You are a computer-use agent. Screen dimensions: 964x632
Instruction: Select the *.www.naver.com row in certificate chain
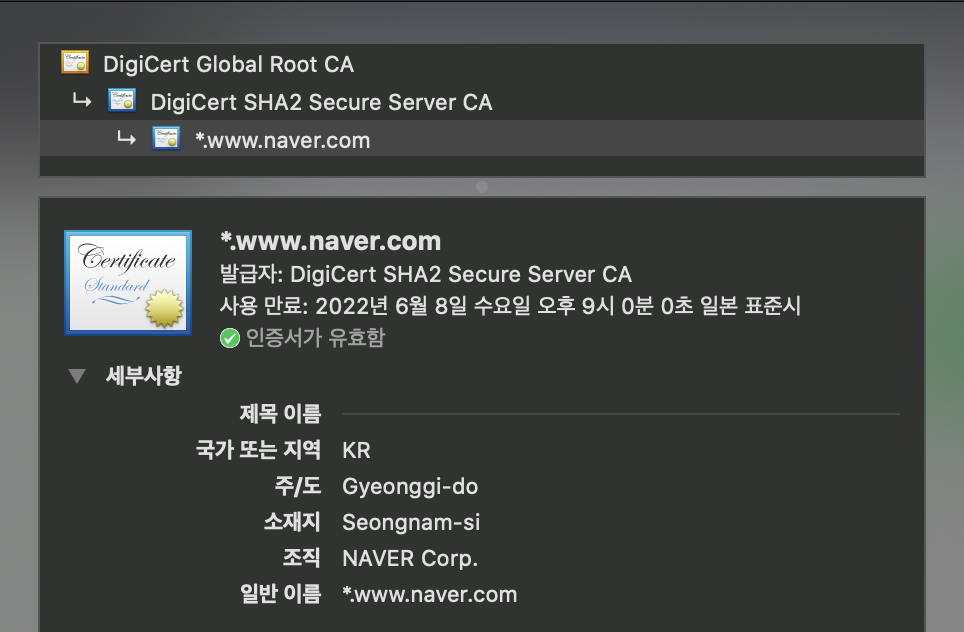click(481, 138)
